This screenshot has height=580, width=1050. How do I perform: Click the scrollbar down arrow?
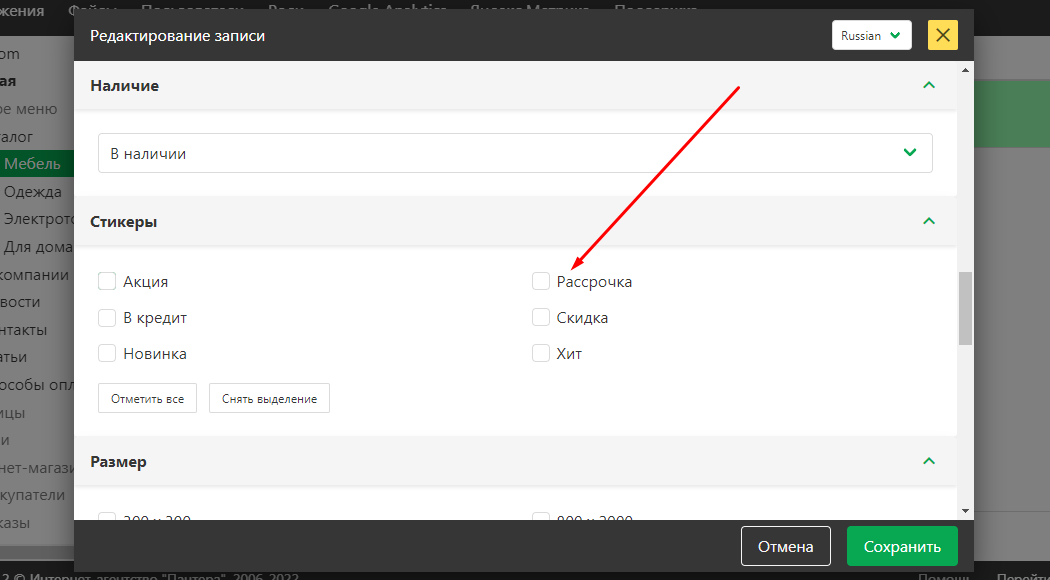click(x=965, y=510)
